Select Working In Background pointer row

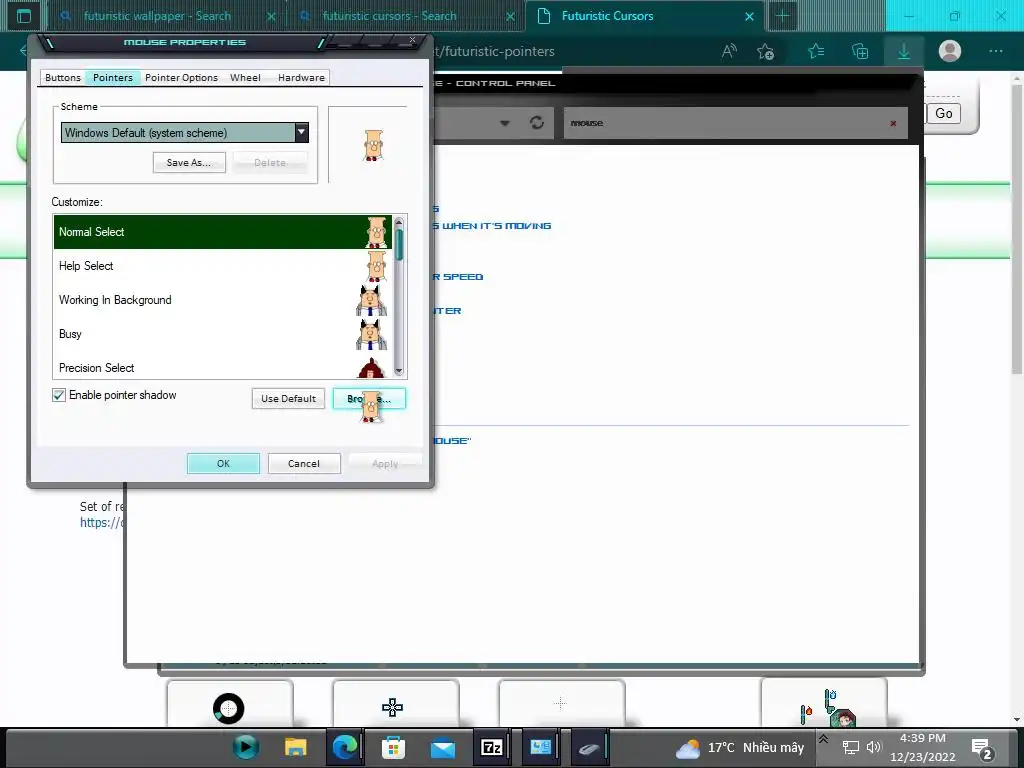click(223, 300)
